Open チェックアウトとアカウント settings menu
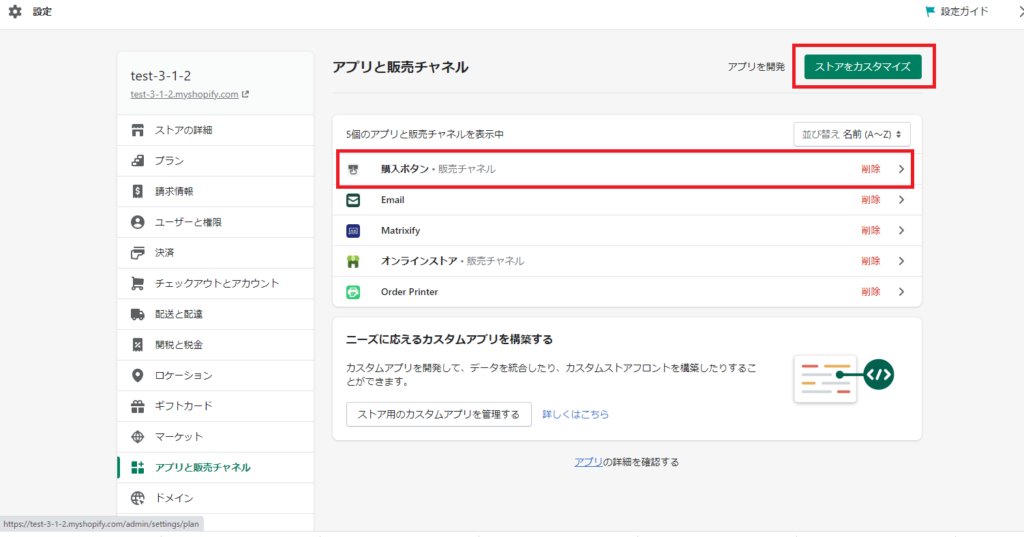 point(216,283)
